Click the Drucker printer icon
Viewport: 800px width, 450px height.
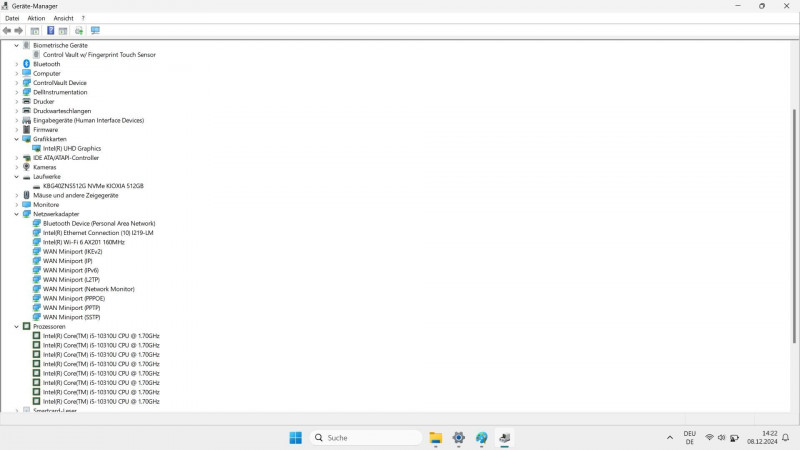(x=27, y=102)
